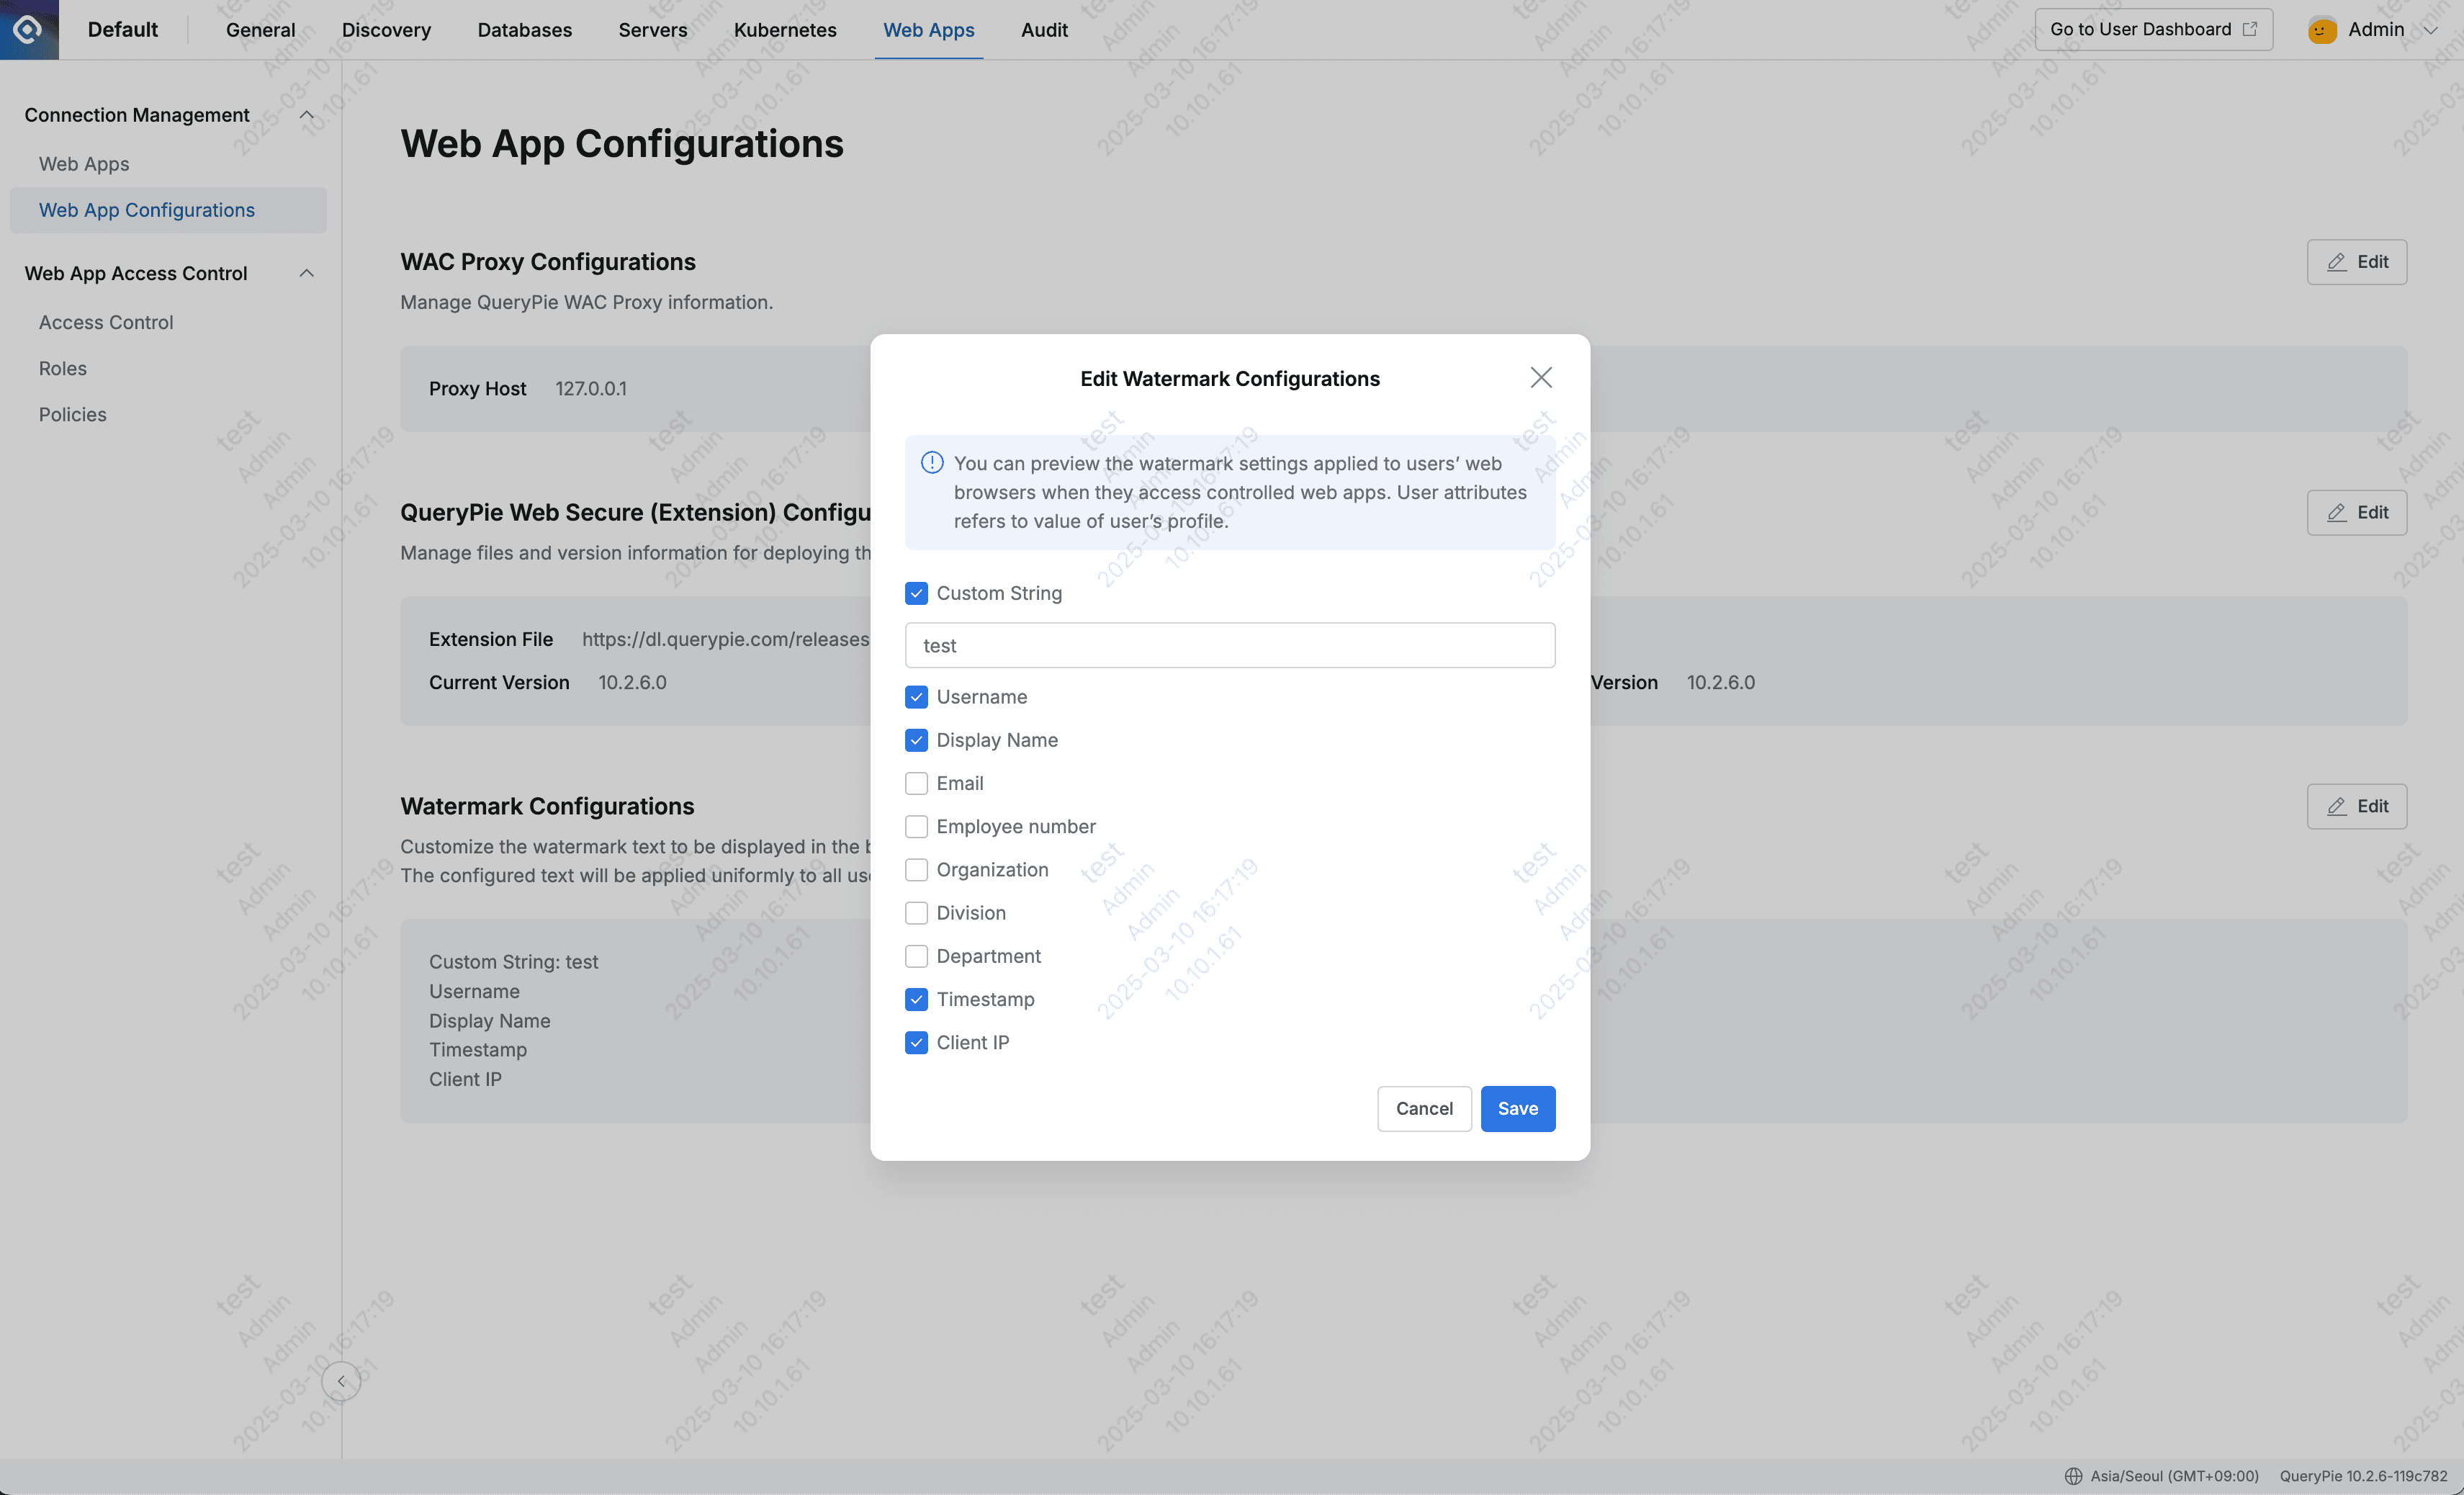Click the Edit pencil icon for WAC Proxy Configurations
Screen dimensions: 2464x1495
point(2337,261)
